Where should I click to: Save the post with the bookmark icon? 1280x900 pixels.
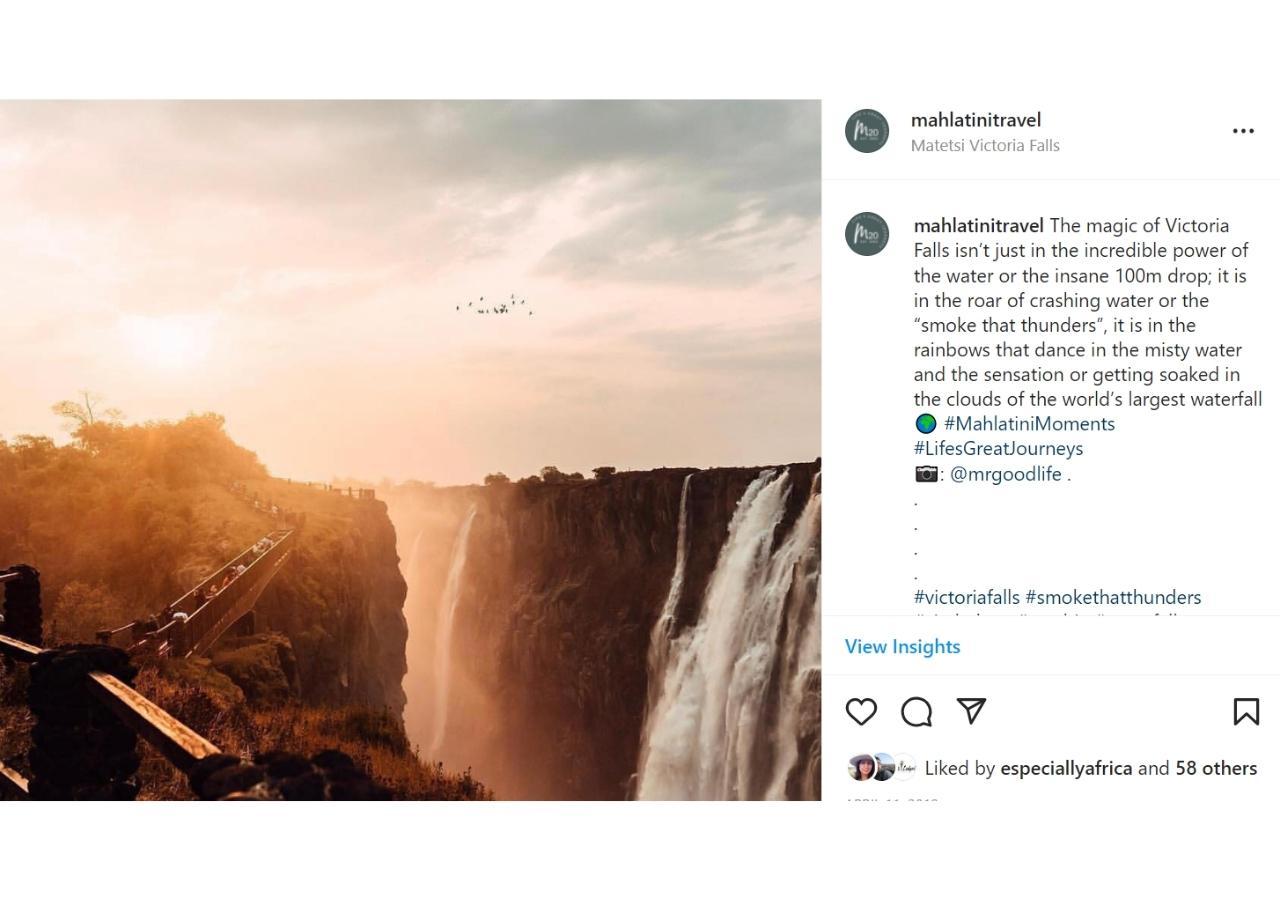(1246, 712)
